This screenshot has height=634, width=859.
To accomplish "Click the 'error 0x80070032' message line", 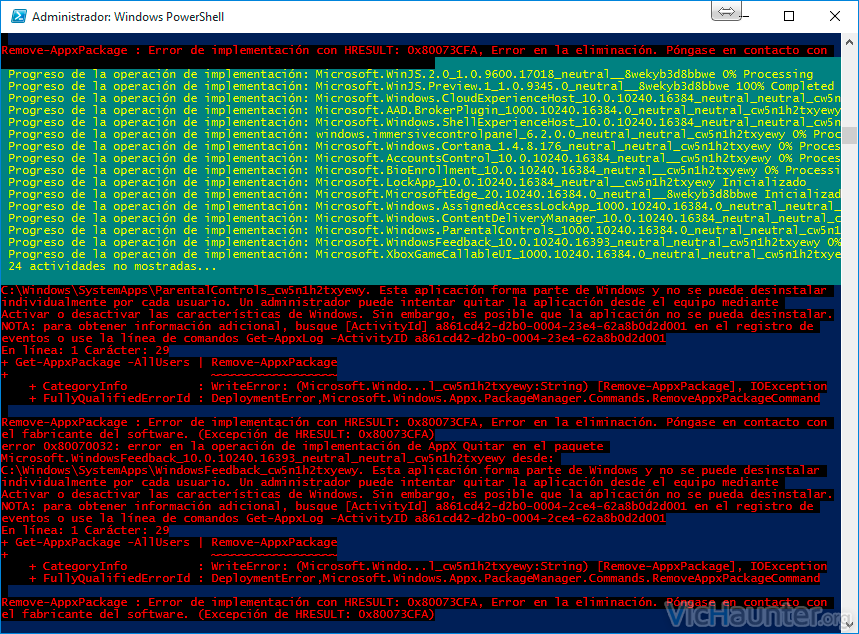I will [x=302, y=446].
